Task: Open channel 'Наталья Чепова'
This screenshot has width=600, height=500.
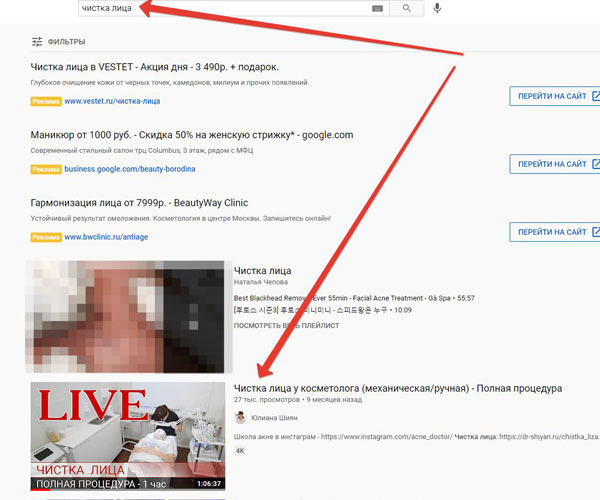Action: [261, 282]
